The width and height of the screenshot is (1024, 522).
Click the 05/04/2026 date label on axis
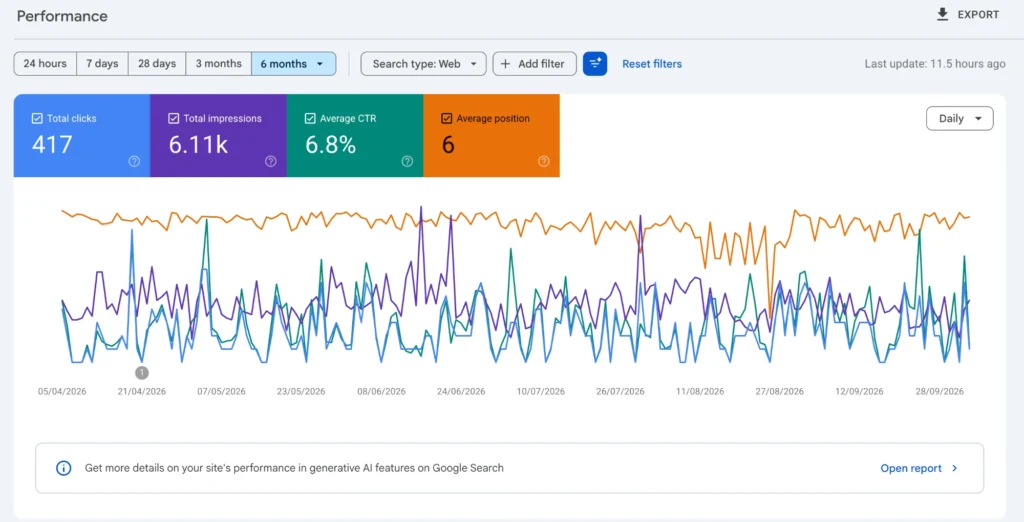coord(62,391)
